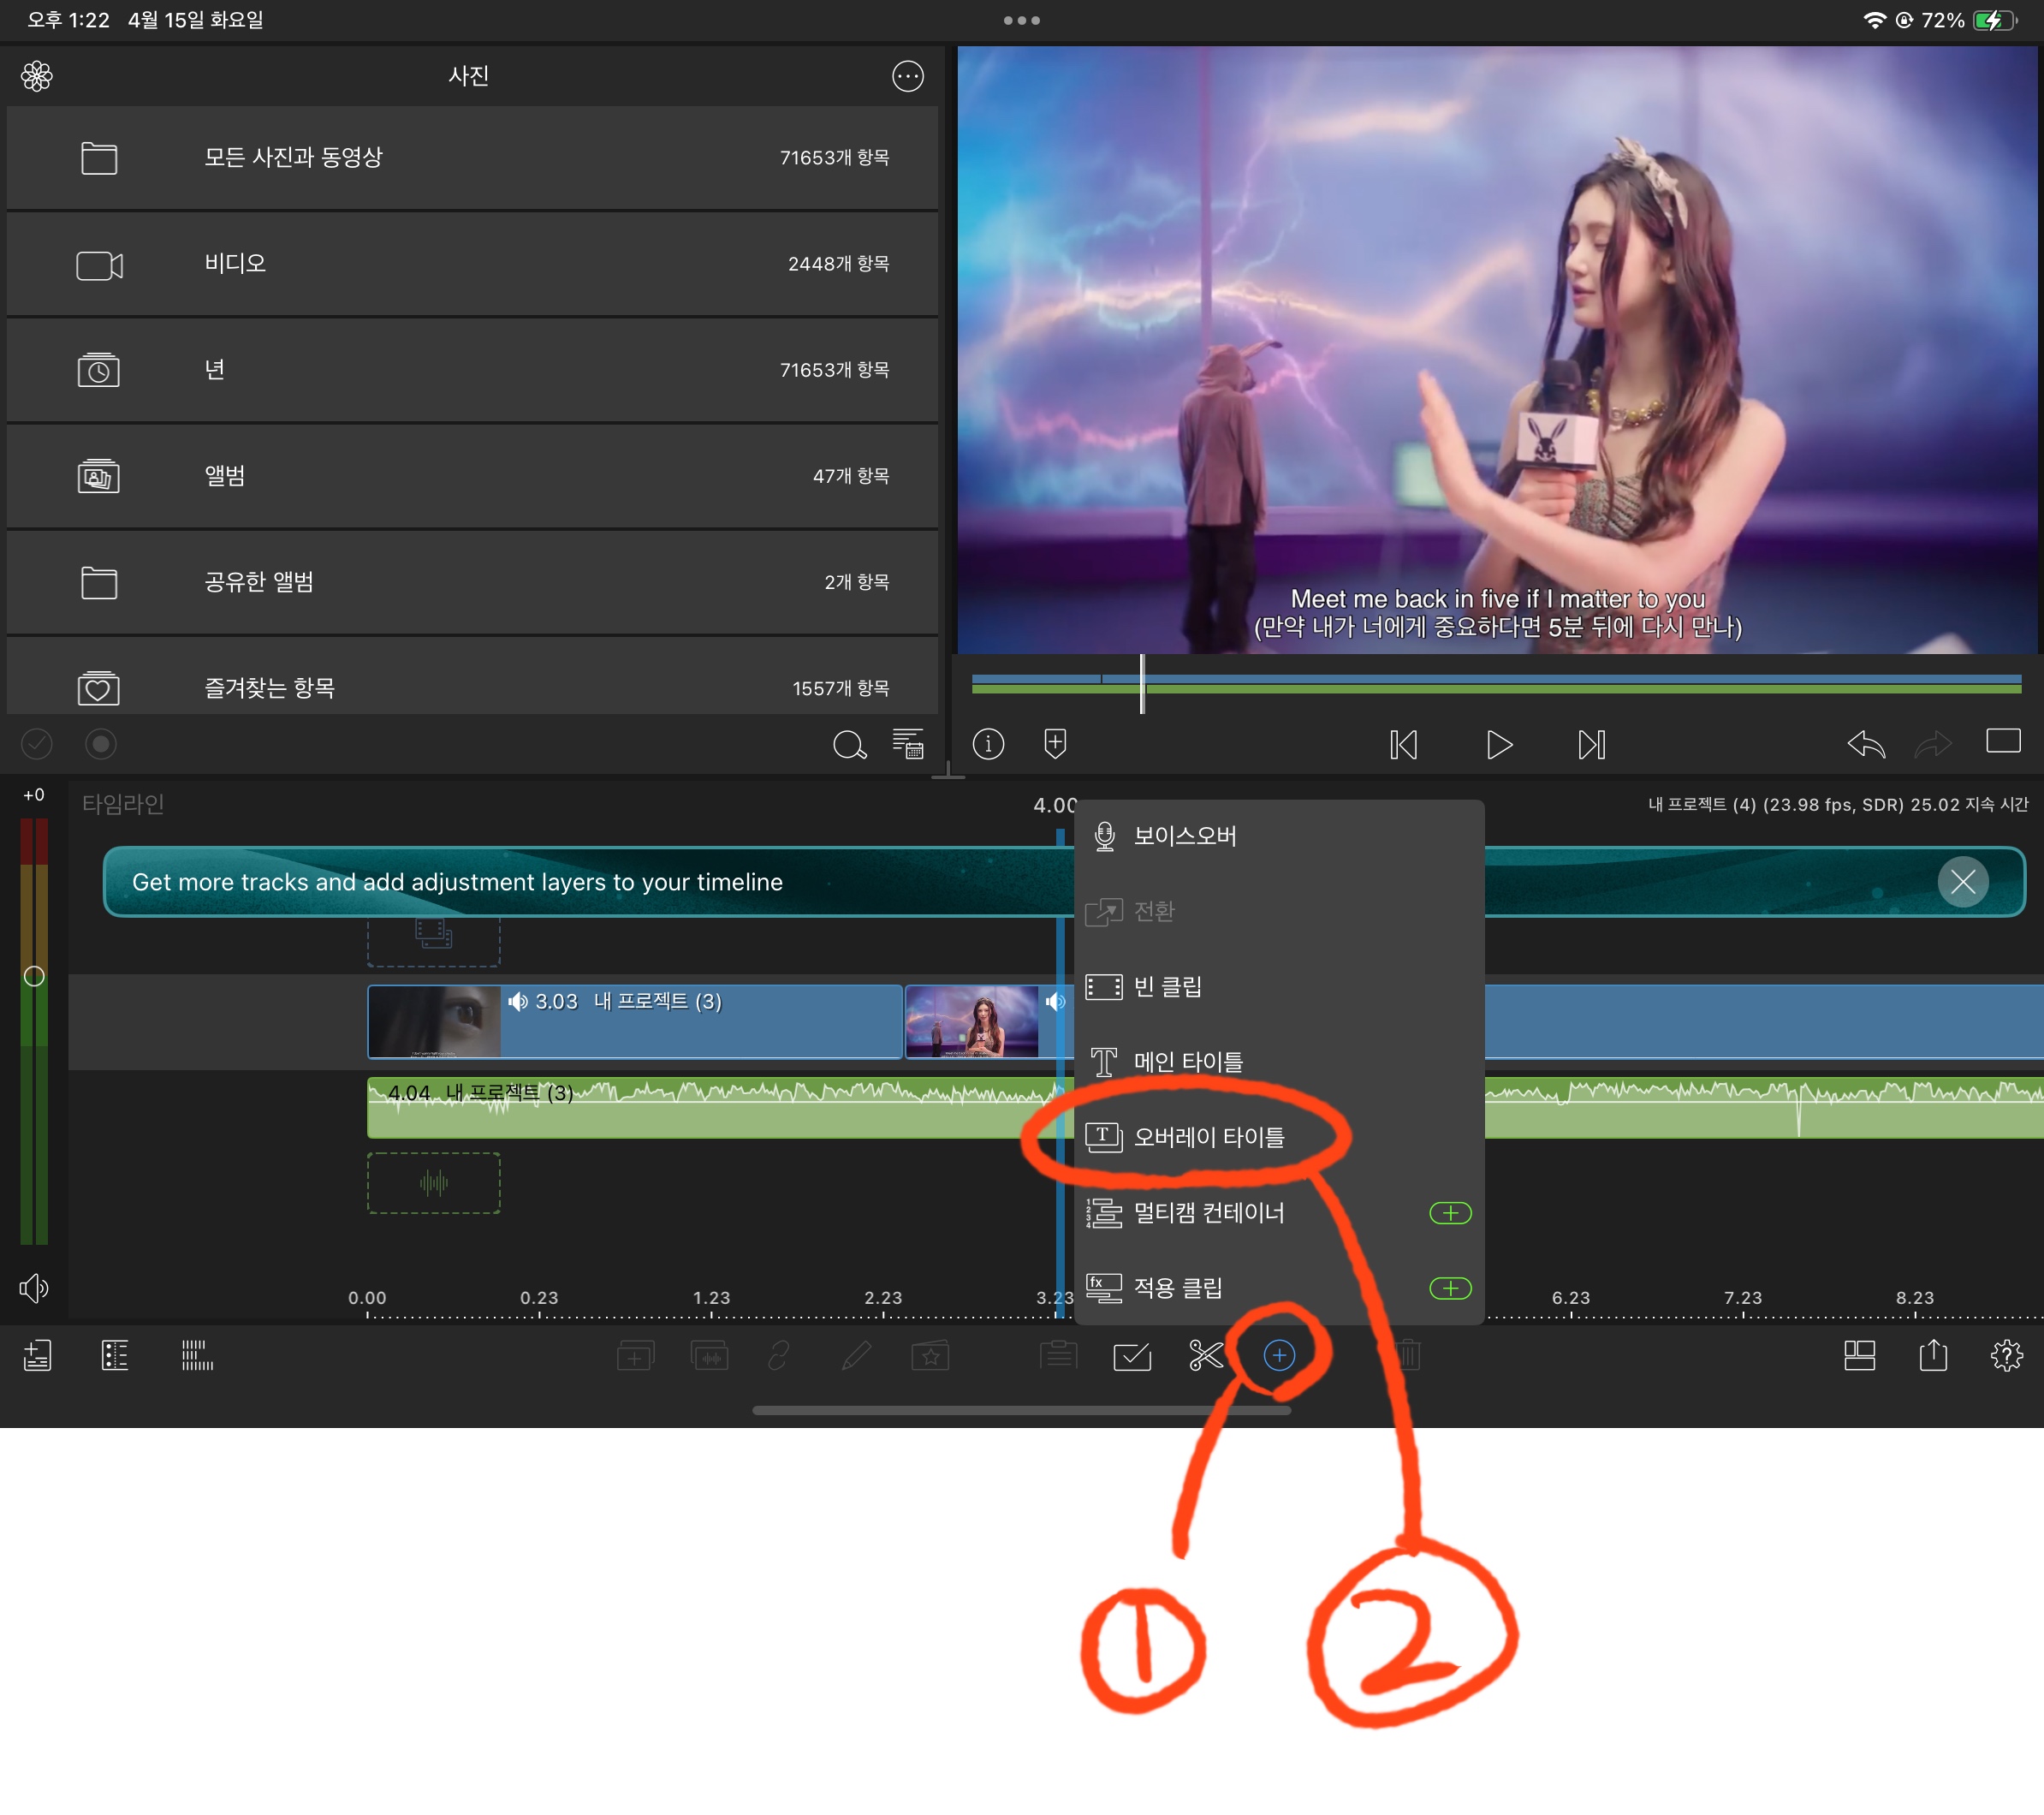Tap green plus badge beside 멀티캠 컨테이너
Image resolution: width=2044 pixels, height=1815 pixels.
pyautogui.click(x=1450, y=1213)
